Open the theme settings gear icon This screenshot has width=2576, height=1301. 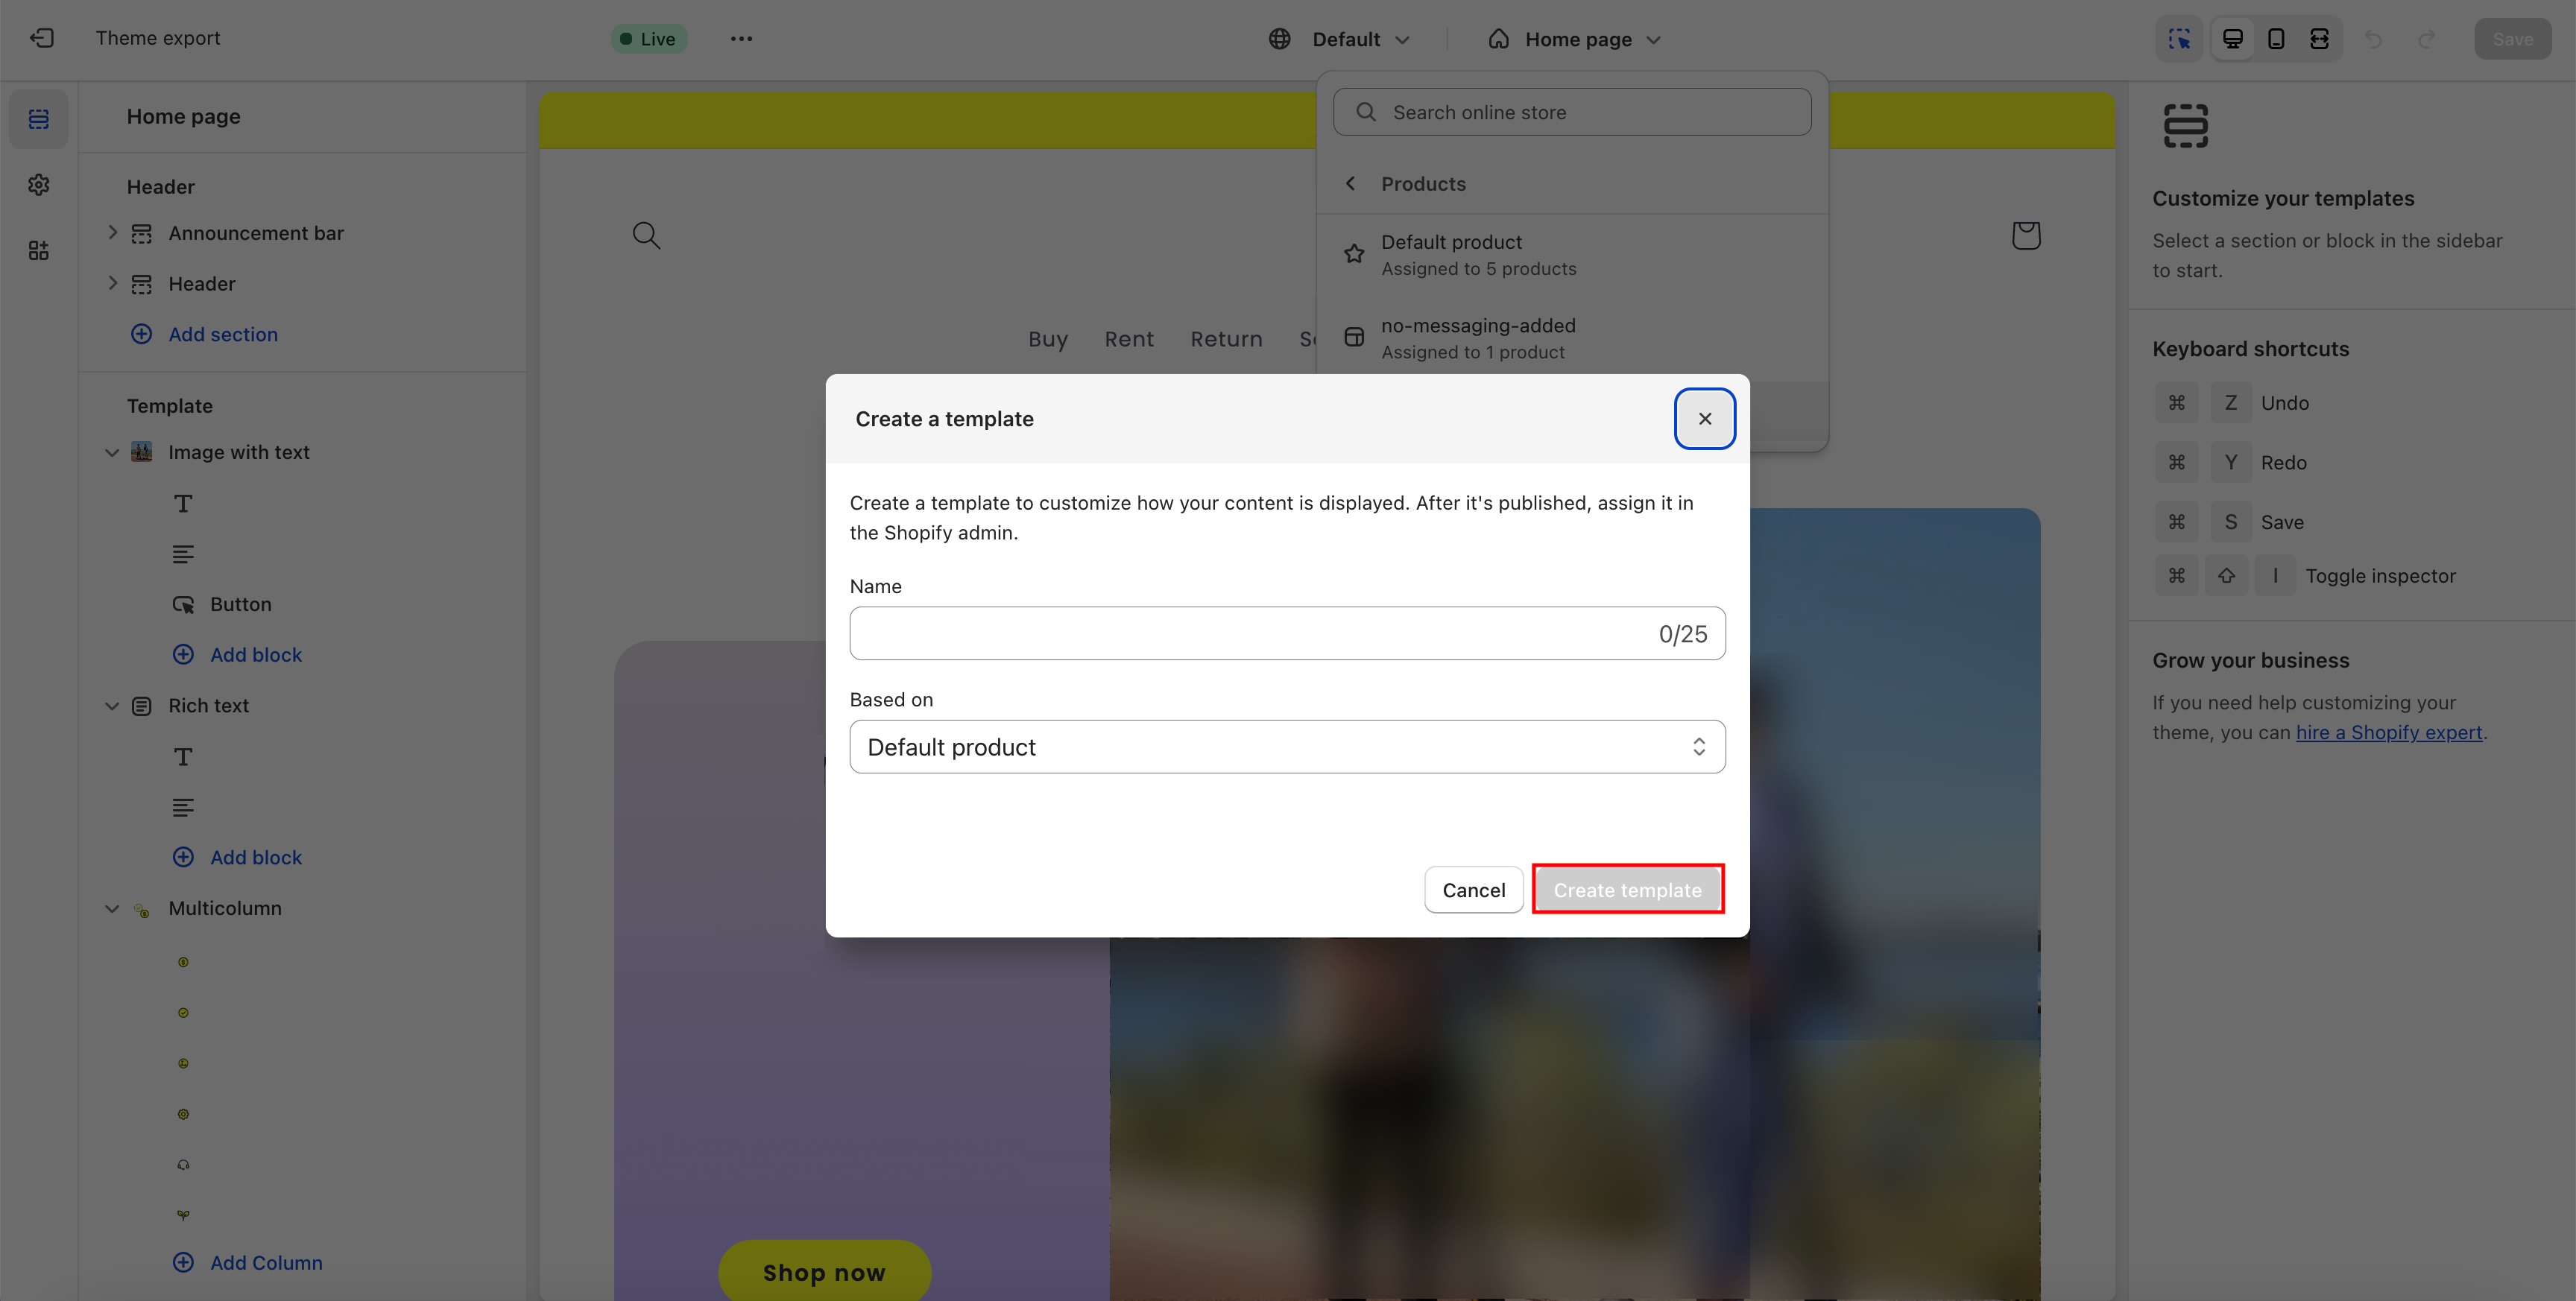[39, 185]
